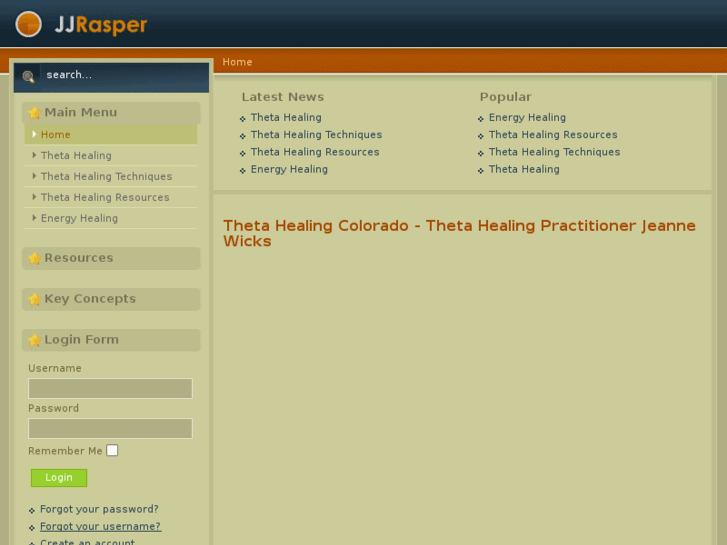This screenshot has height=545, width=727.
Task: Open Energy Healing under Latest News
Action: [x=289, y=169]
